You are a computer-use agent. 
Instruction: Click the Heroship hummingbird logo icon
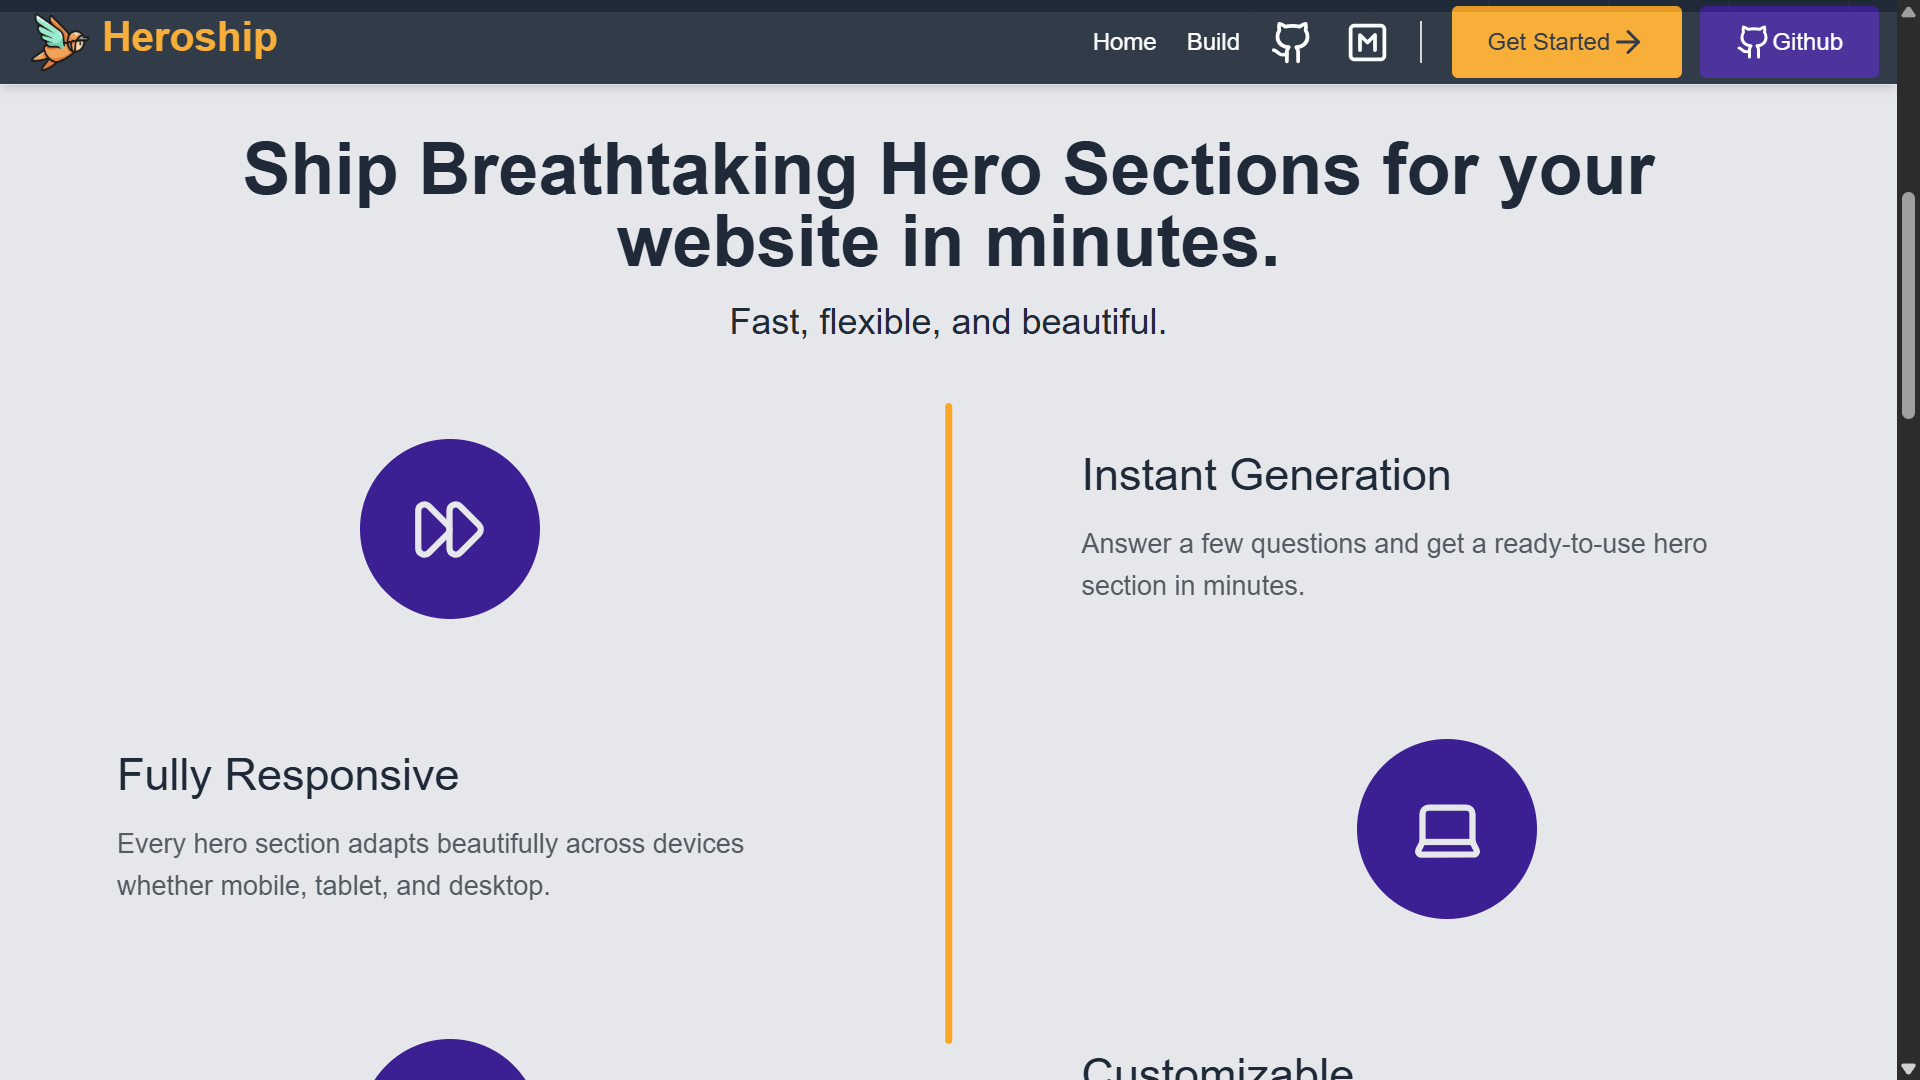(58, 42)
